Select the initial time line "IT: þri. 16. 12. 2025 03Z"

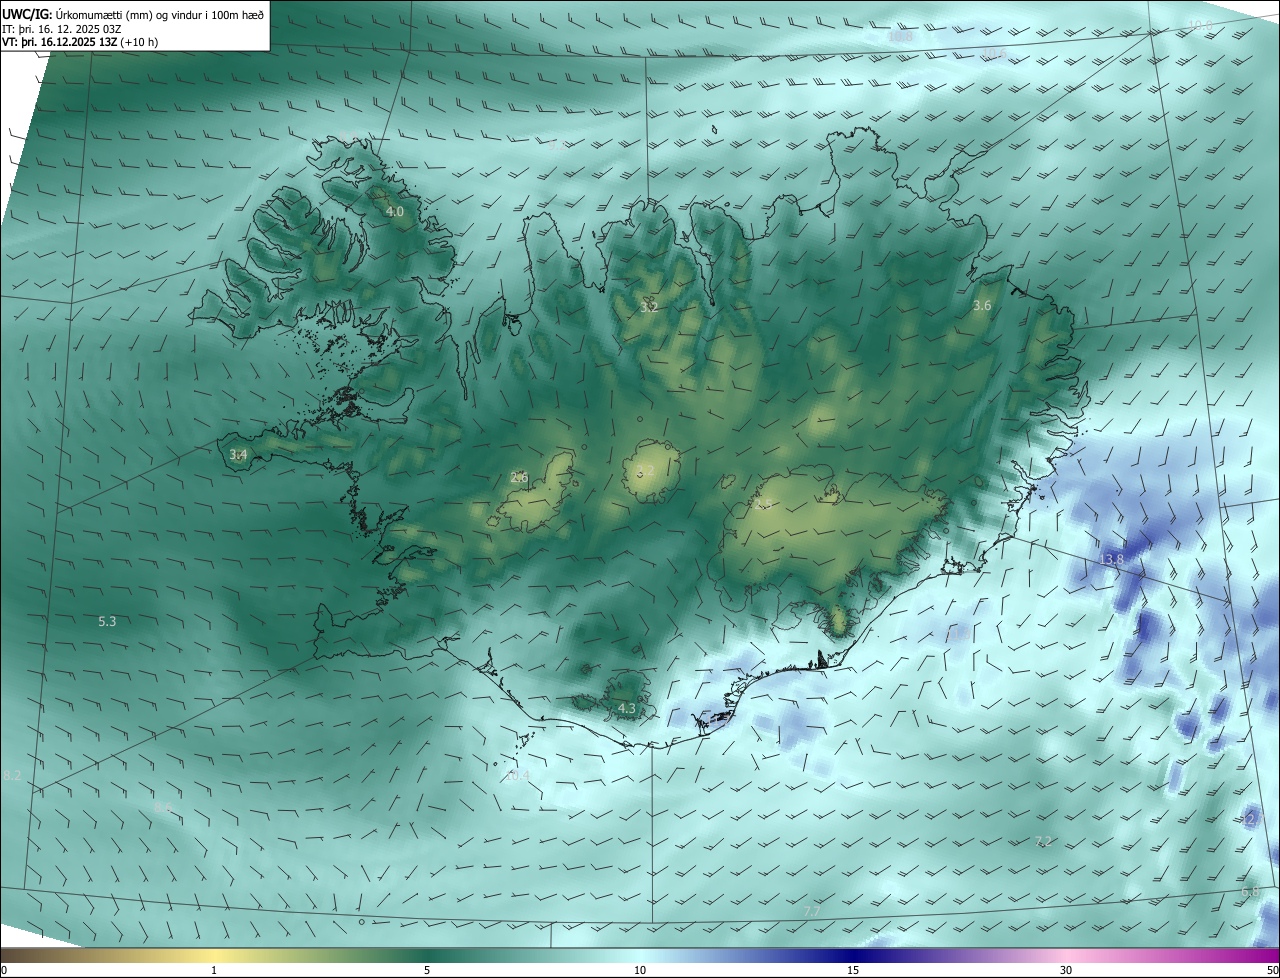63,28
